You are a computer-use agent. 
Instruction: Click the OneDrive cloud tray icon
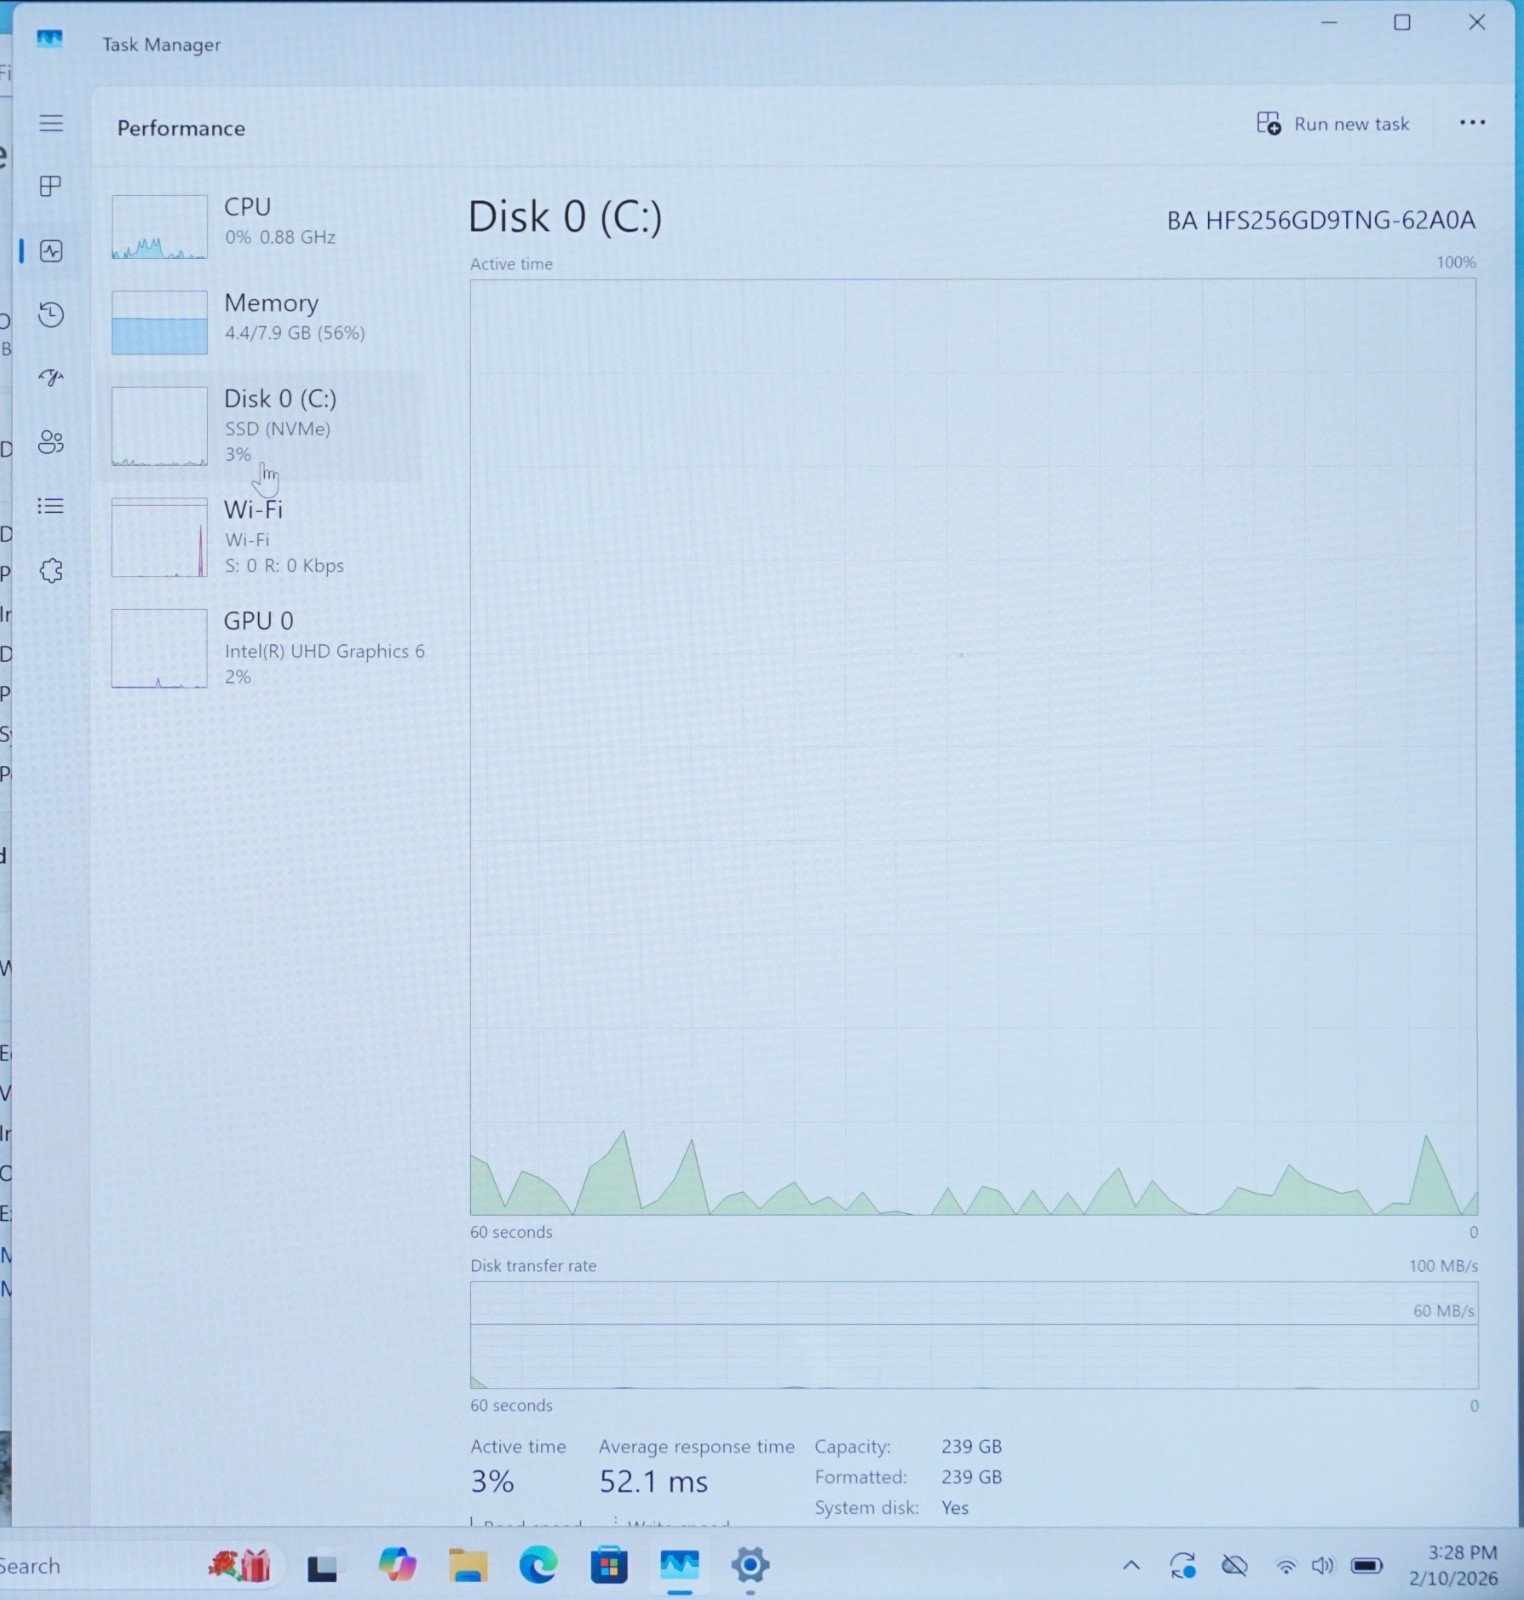(1235, 1566)
